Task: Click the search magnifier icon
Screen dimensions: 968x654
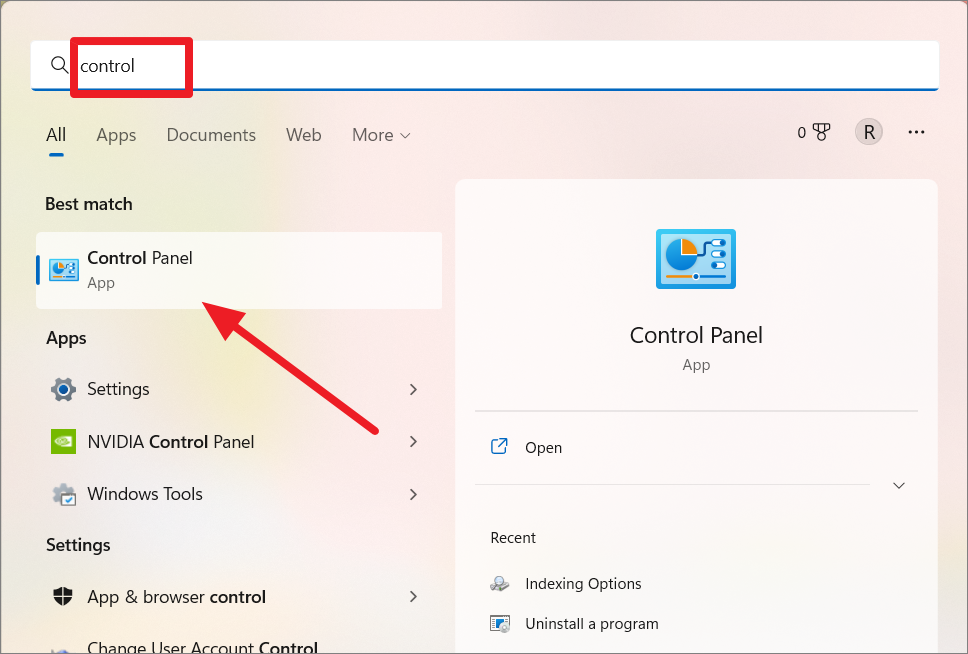Action: (x=59, y=64)
